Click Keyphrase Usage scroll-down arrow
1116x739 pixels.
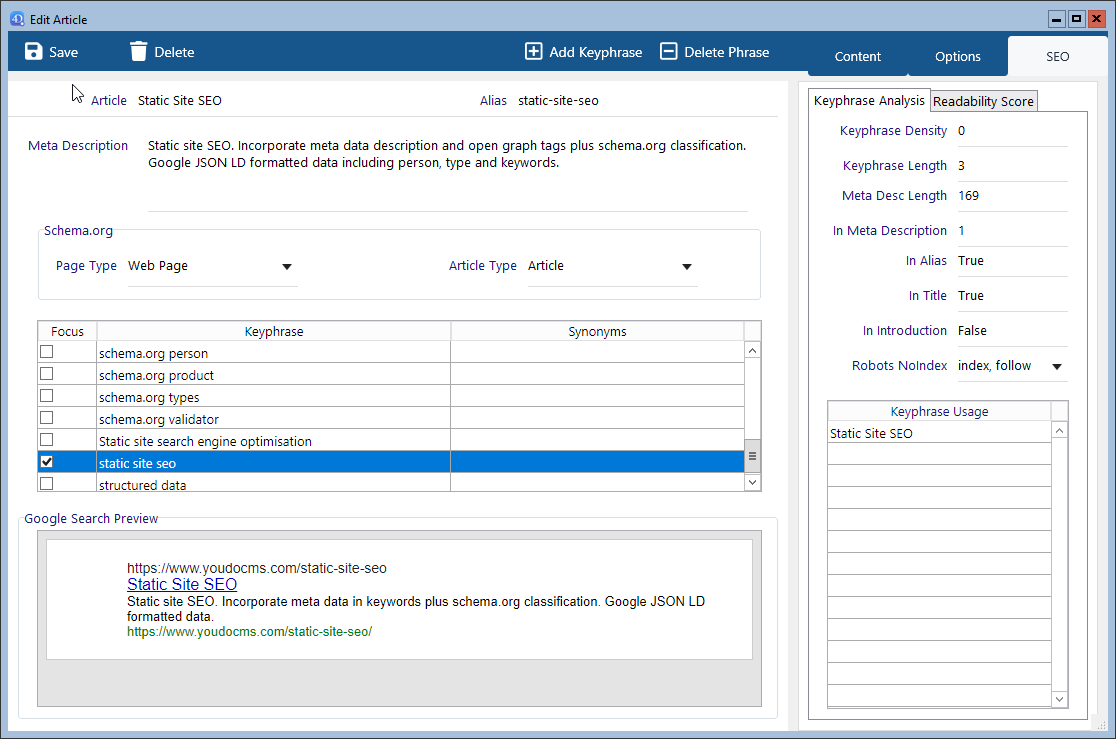(x=1060, y=699)
